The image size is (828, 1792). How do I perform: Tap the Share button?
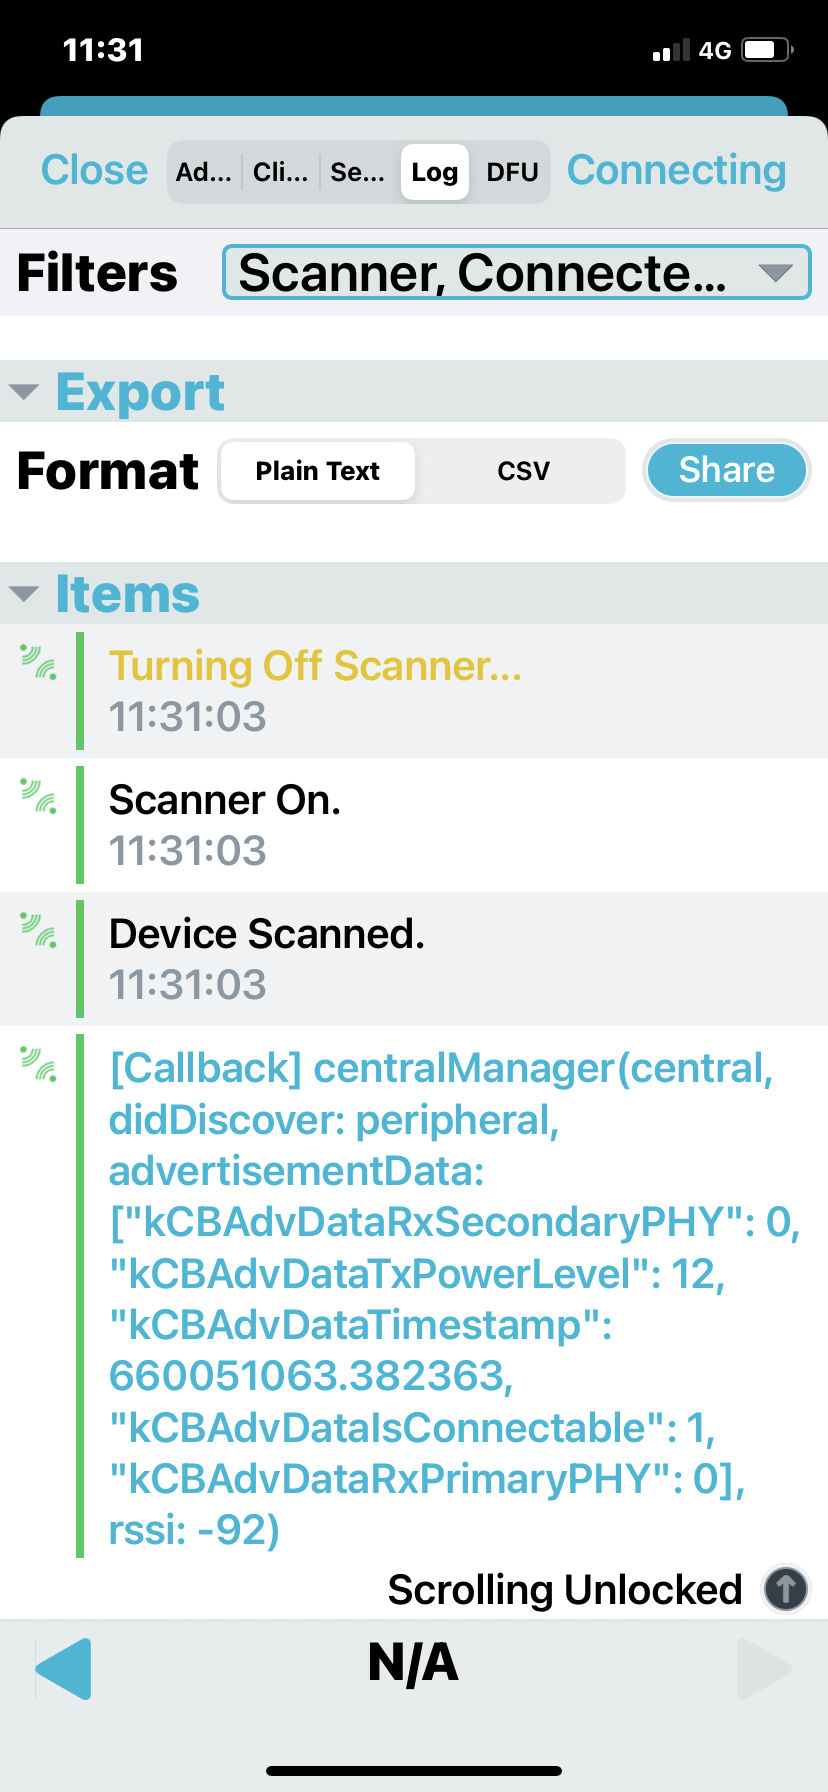(x=727, y=470)
